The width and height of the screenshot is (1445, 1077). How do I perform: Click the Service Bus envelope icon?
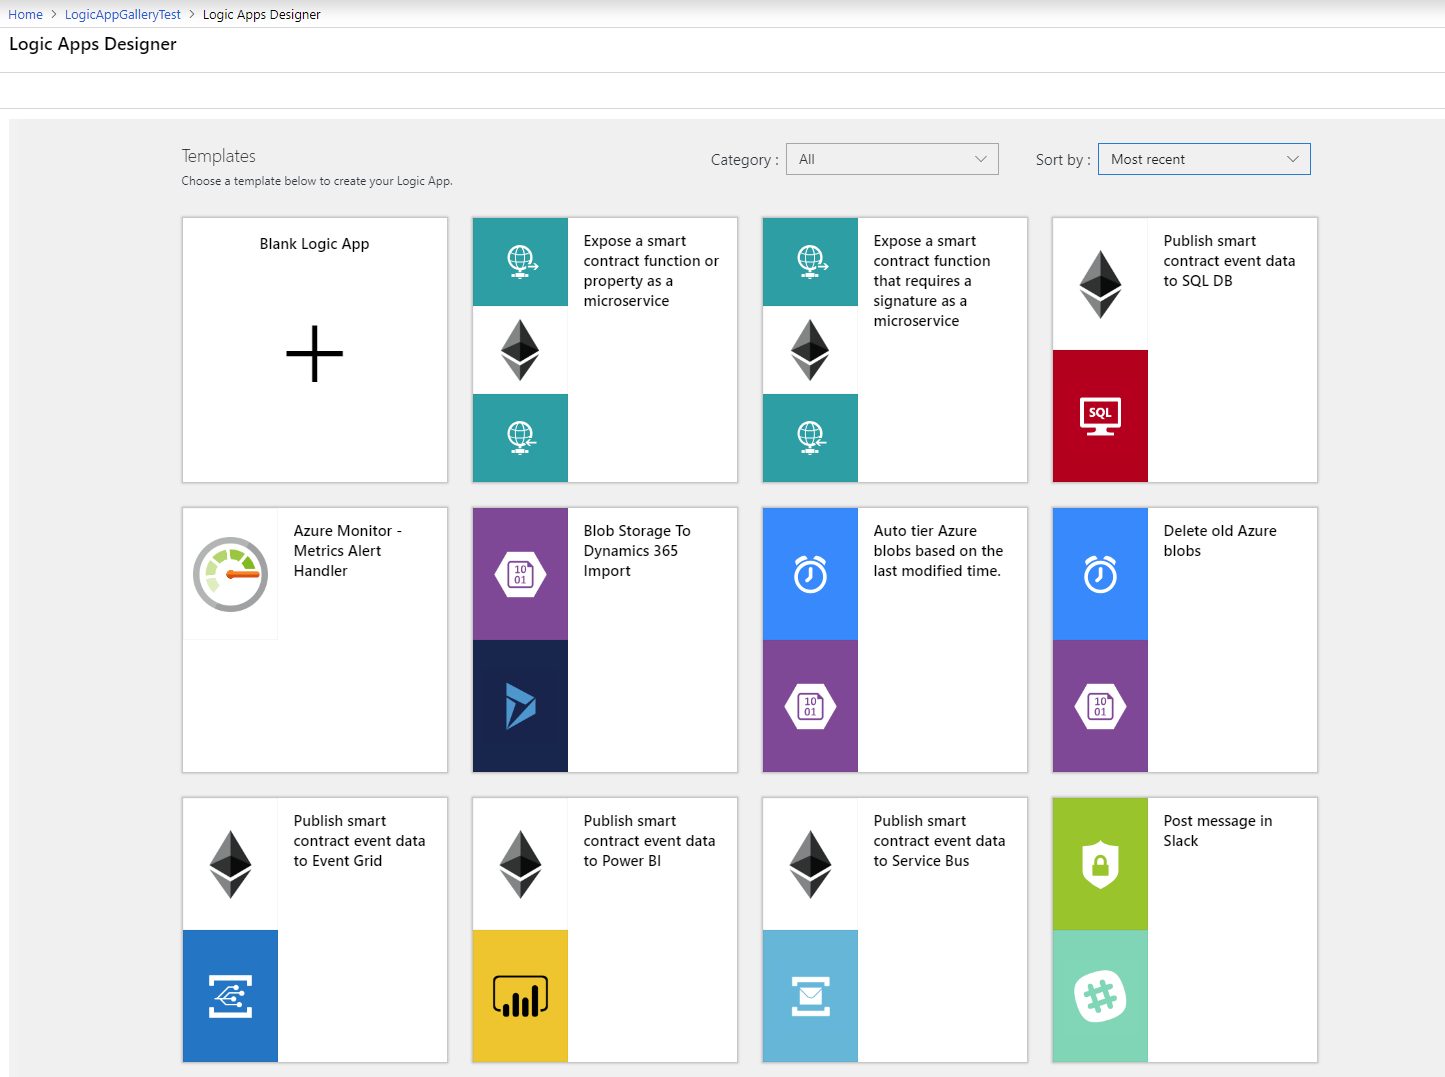(810, 995)
